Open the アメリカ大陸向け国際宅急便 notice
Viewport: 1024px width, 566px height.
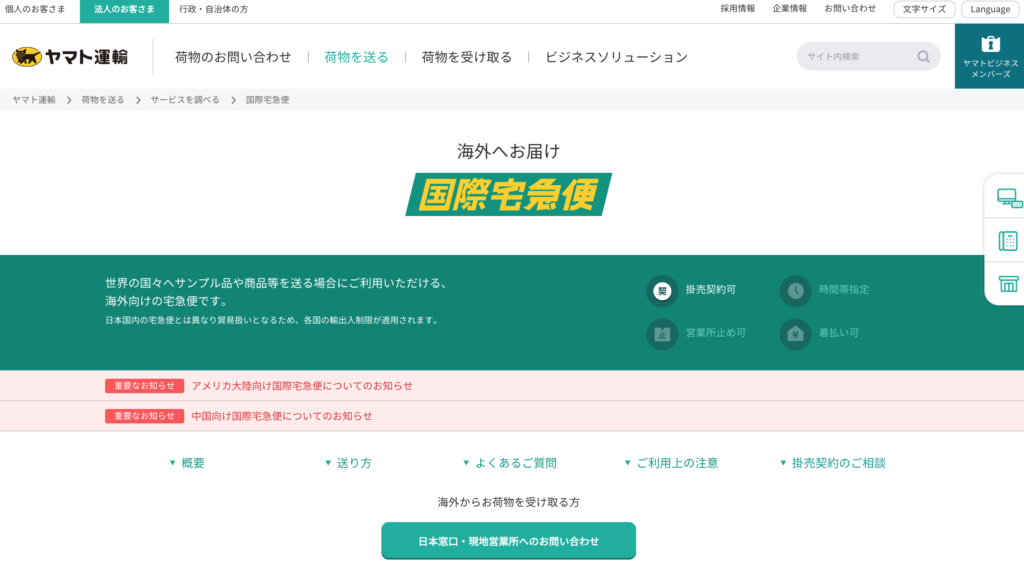tap(302, 386)
